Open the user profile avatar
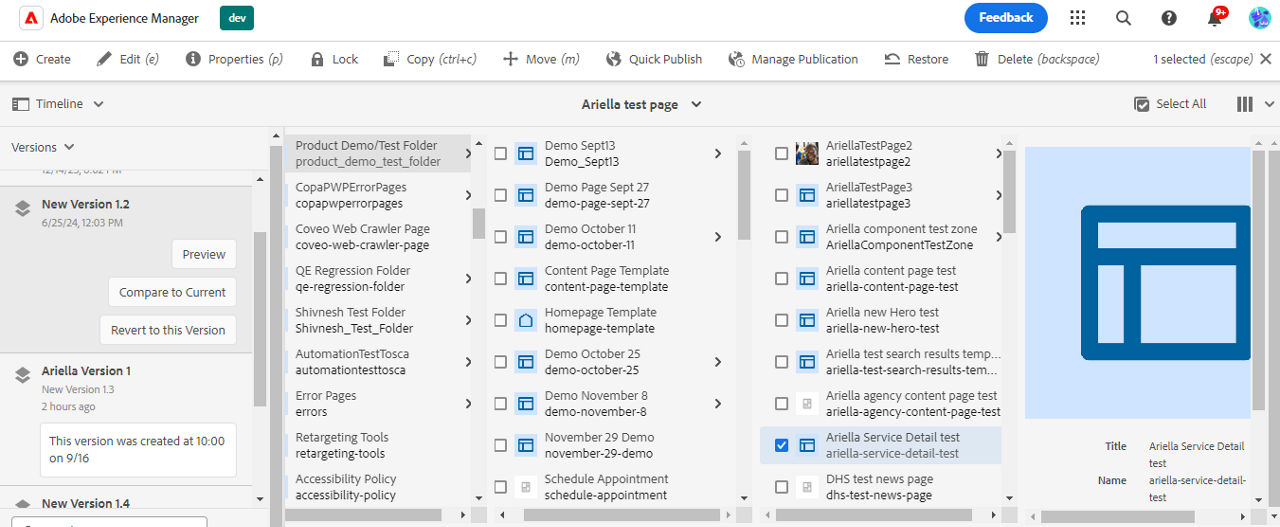 pos(1260,18)
